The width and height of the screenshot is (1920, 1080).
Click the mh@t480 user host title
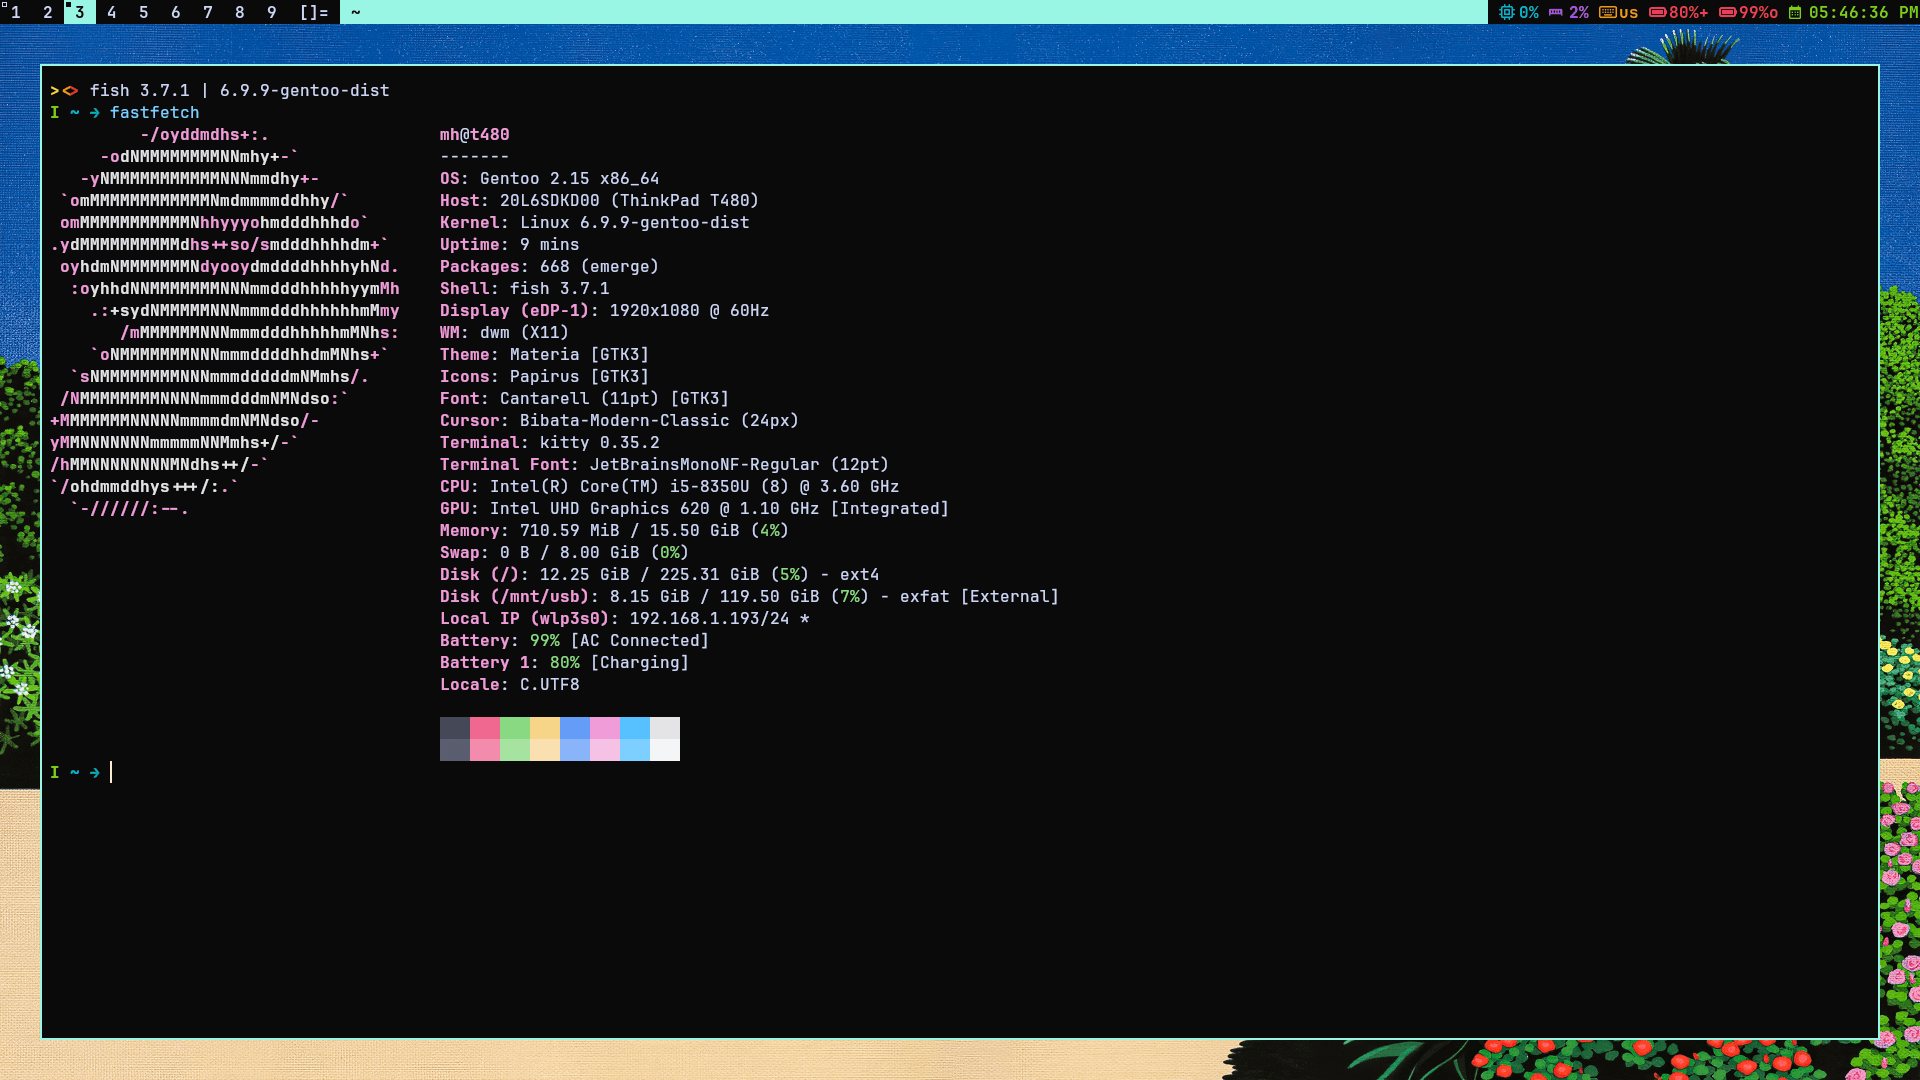click(x=474, y=134)
